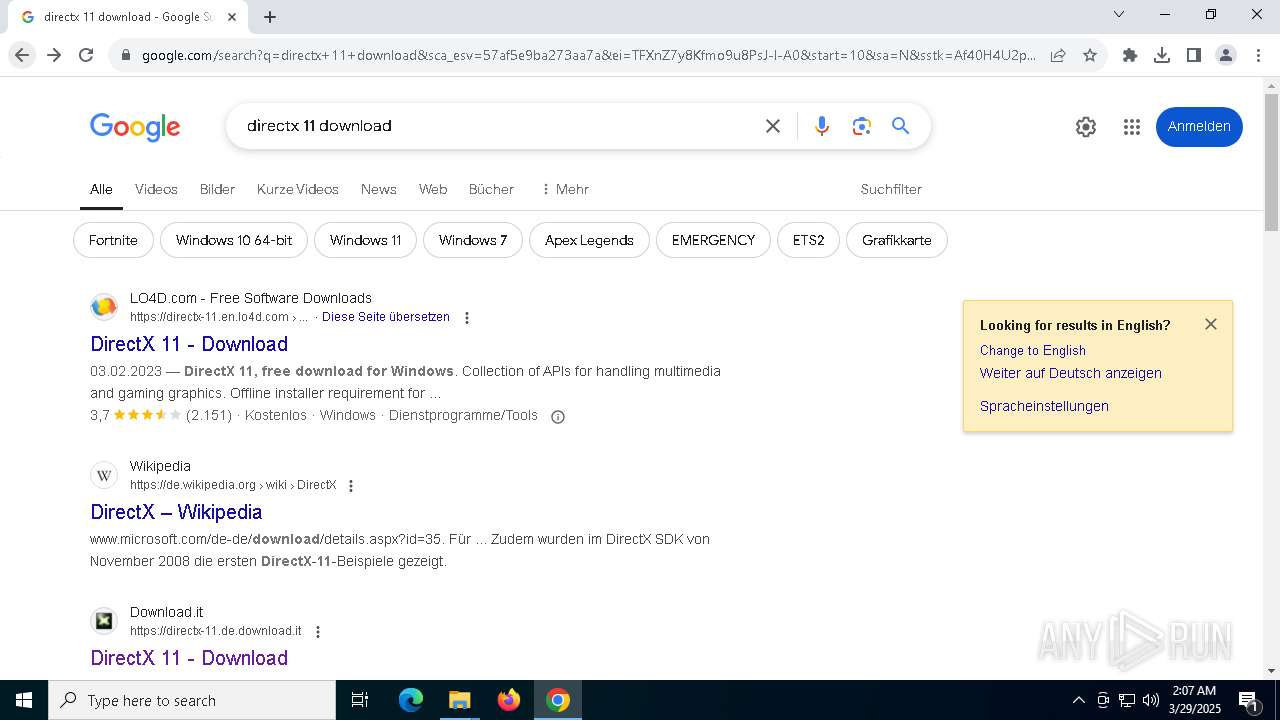This screenshot has width=1280, height=720.
Task: Submit the search with the magnifier icon
Action: [x=901, y=126]
